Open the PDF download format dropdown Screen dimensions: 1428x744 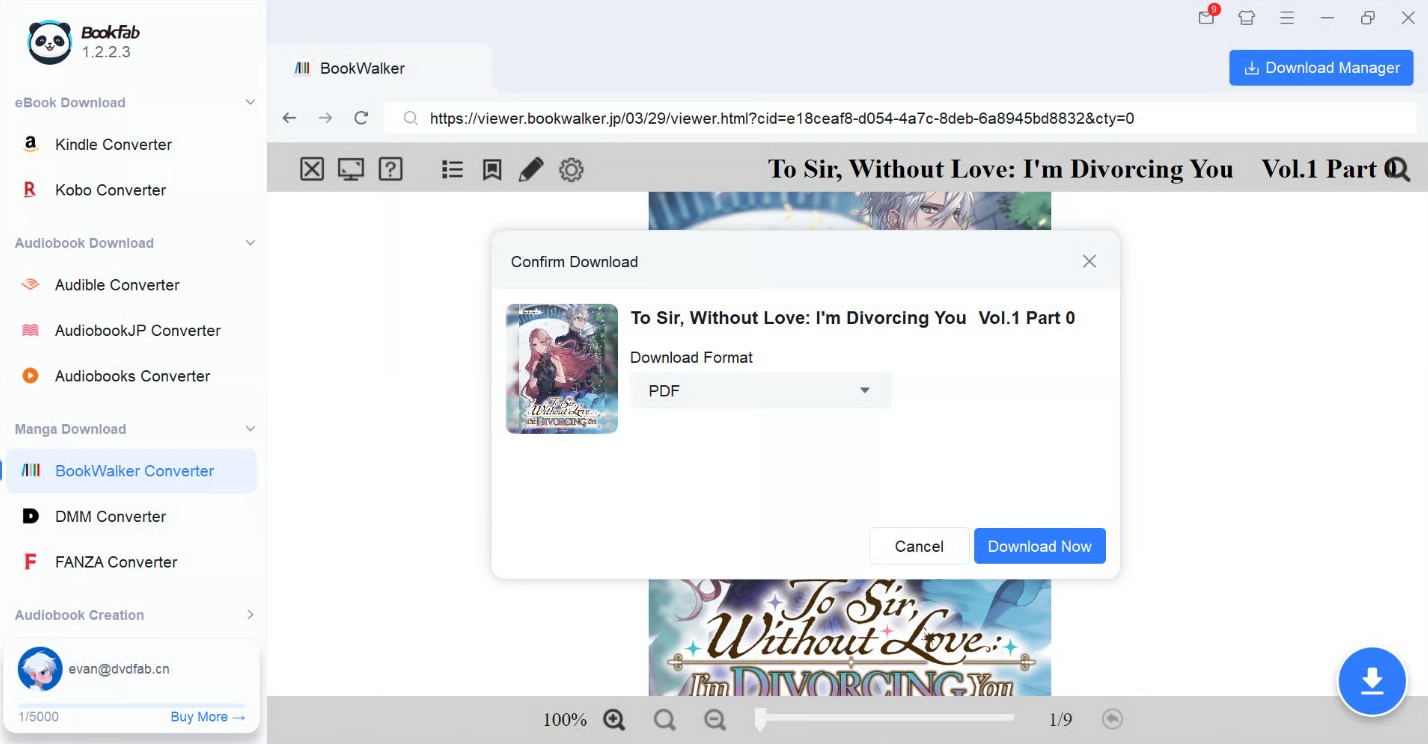click(760, 390)
